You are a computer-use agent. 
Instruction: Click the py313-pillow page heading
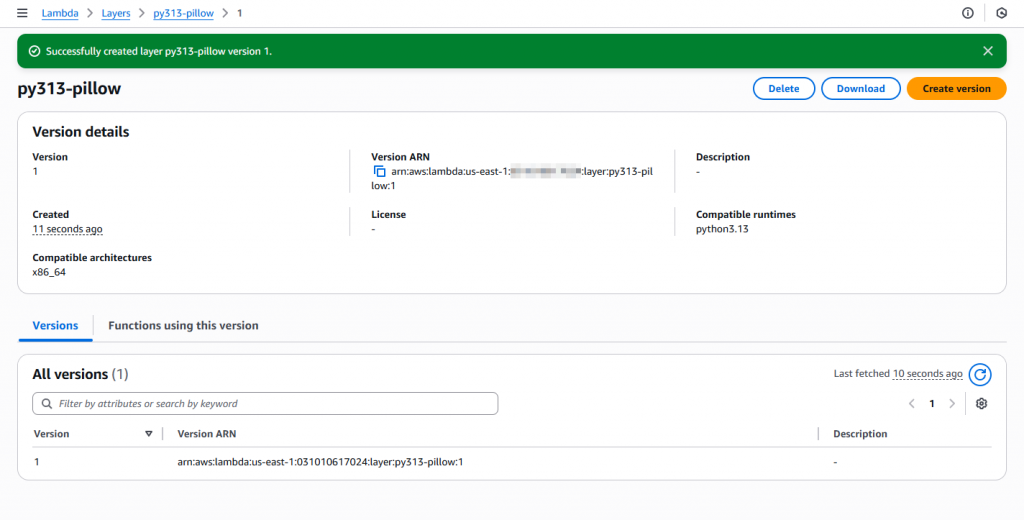coord(69,89)
